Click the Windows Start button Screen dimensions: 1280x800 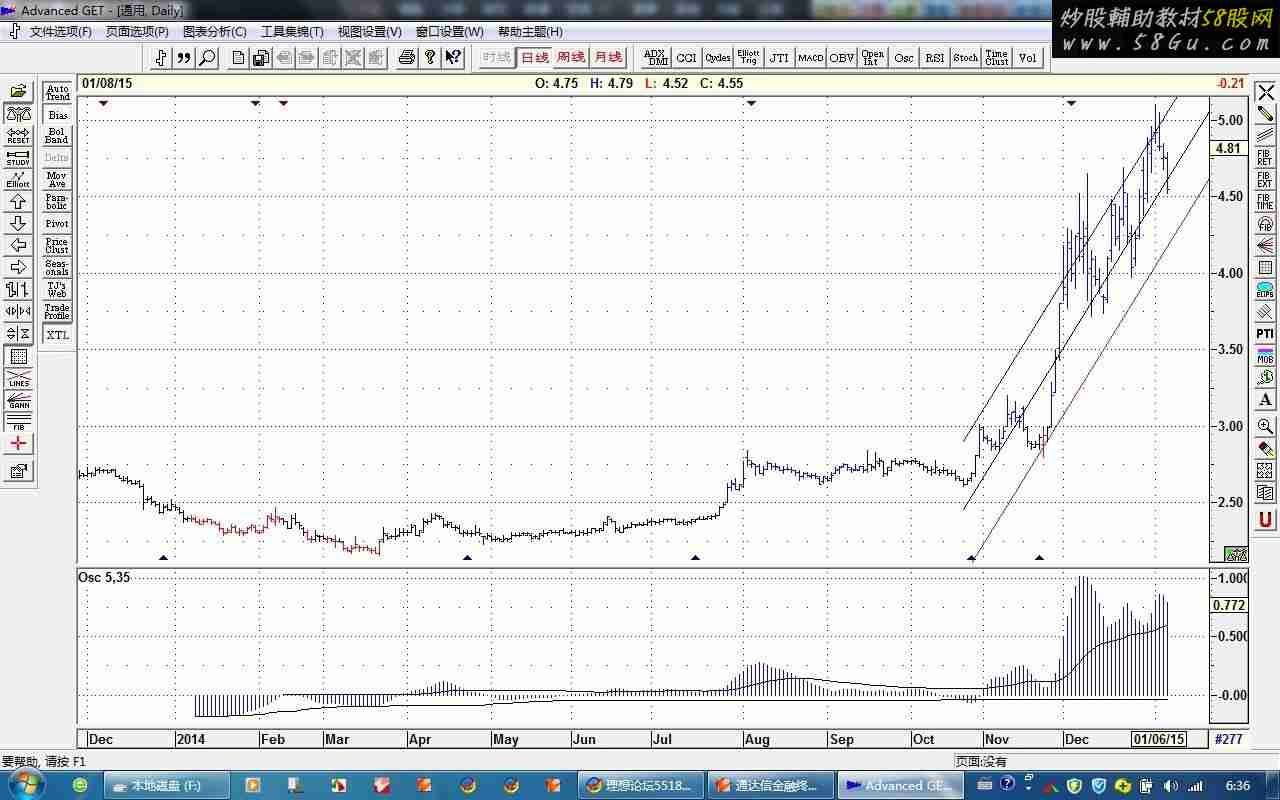25,785
